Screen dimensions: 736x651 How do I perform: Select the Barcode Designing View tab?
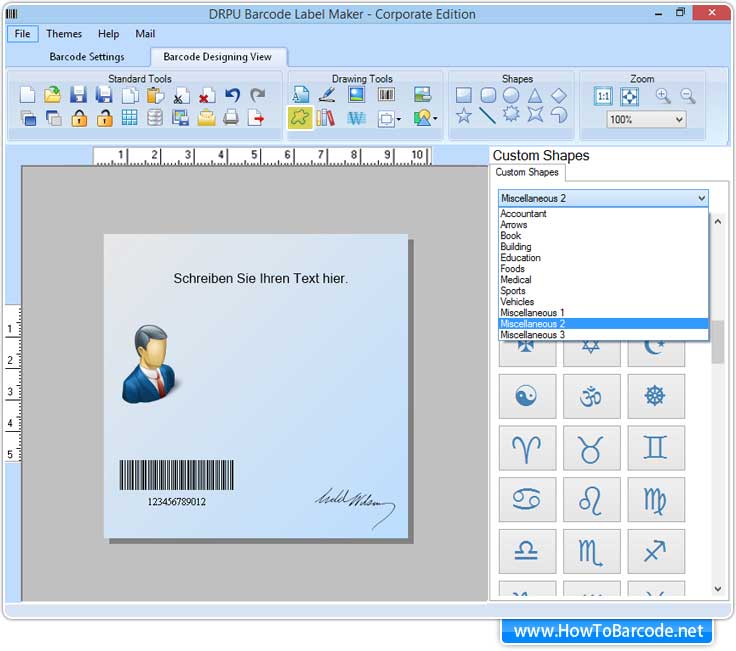217,57
